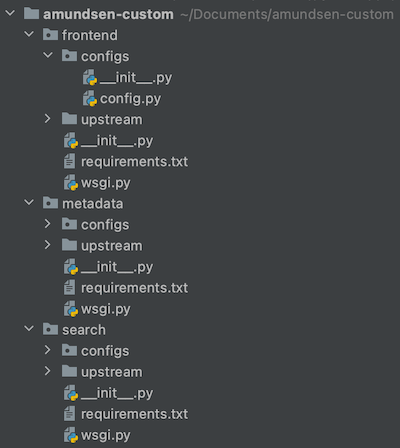Image resolution: width=400 pixels, height=448 pixels.
Task: Collapse the search folder chevron
Action: pyautogui.click(x=29, y=329)
